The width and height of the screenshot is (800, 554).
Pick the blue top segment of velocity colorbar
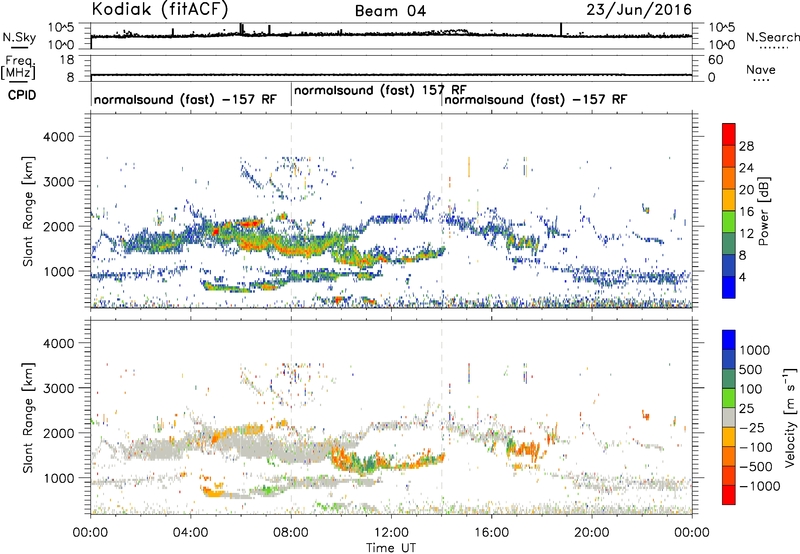(729, 340)
